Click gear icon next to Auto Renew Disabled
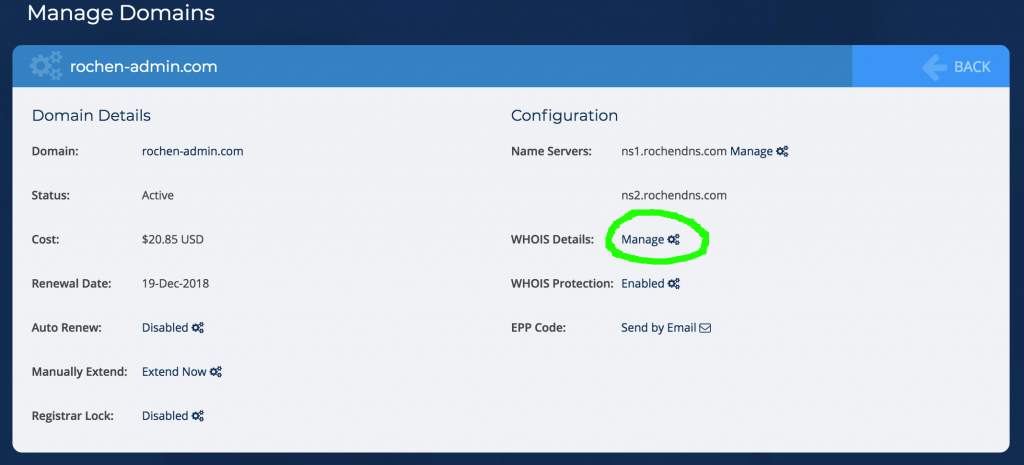The height and width of the screenshot is (465, 1024). point(198,328)
